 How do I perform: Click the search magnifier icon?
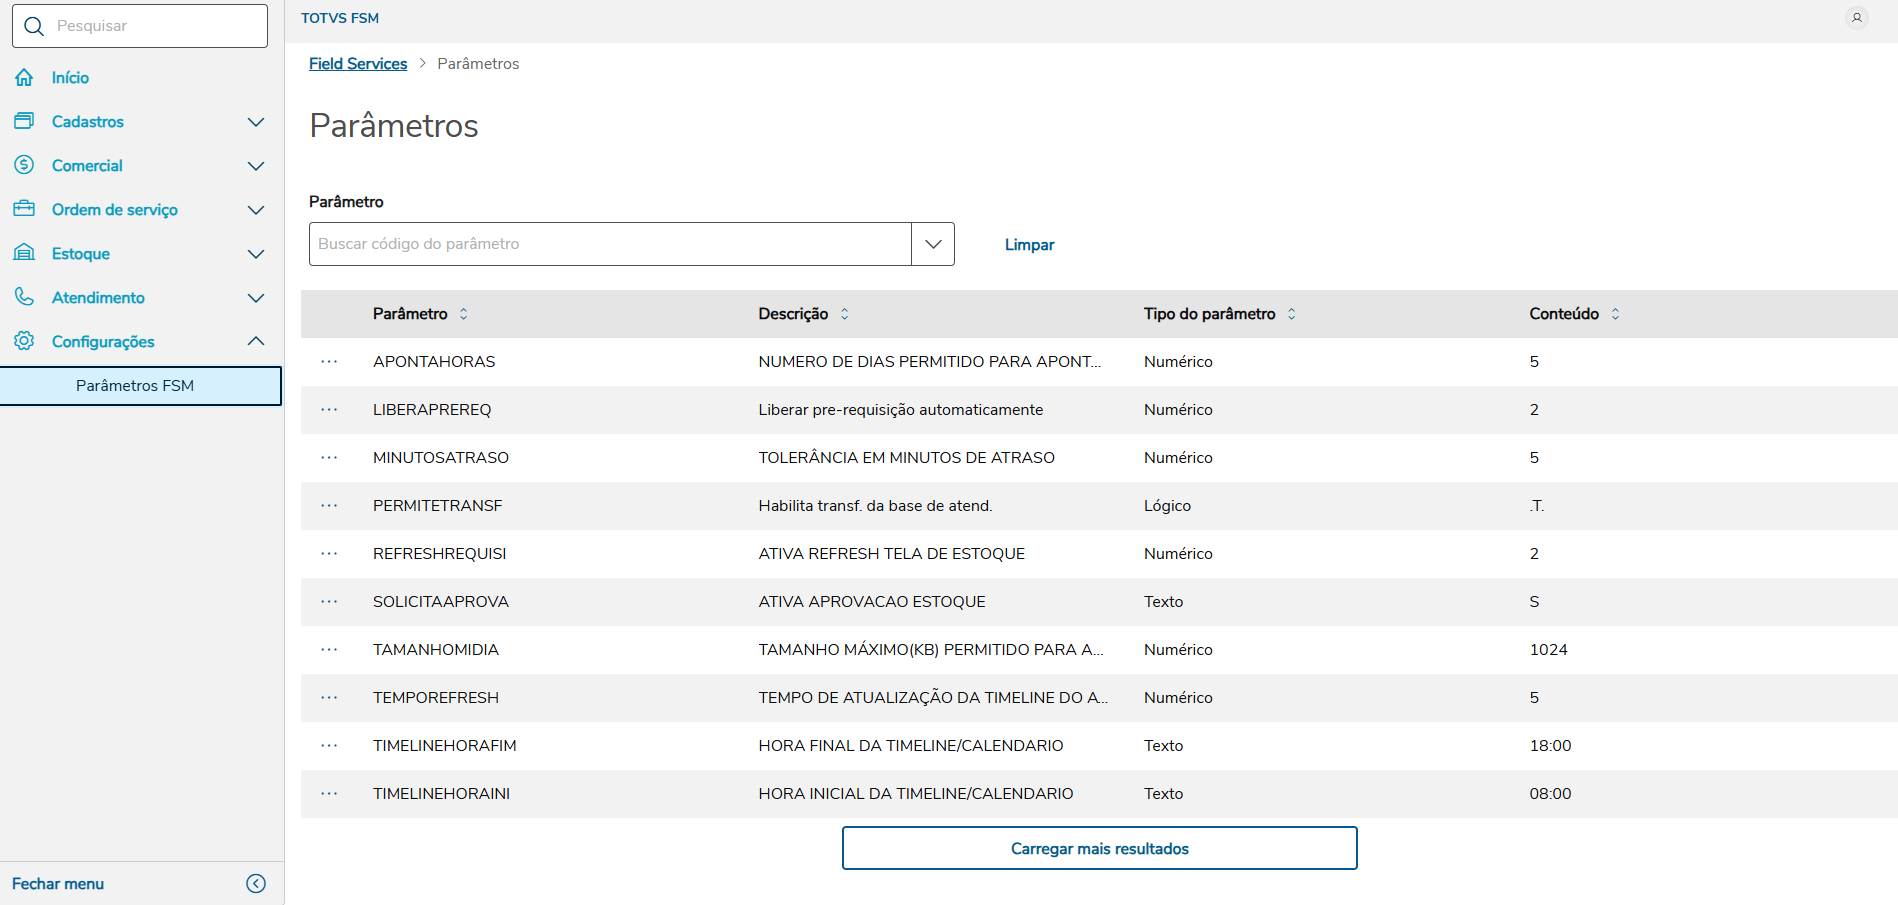pyautogui.click(x=34, y=26)
